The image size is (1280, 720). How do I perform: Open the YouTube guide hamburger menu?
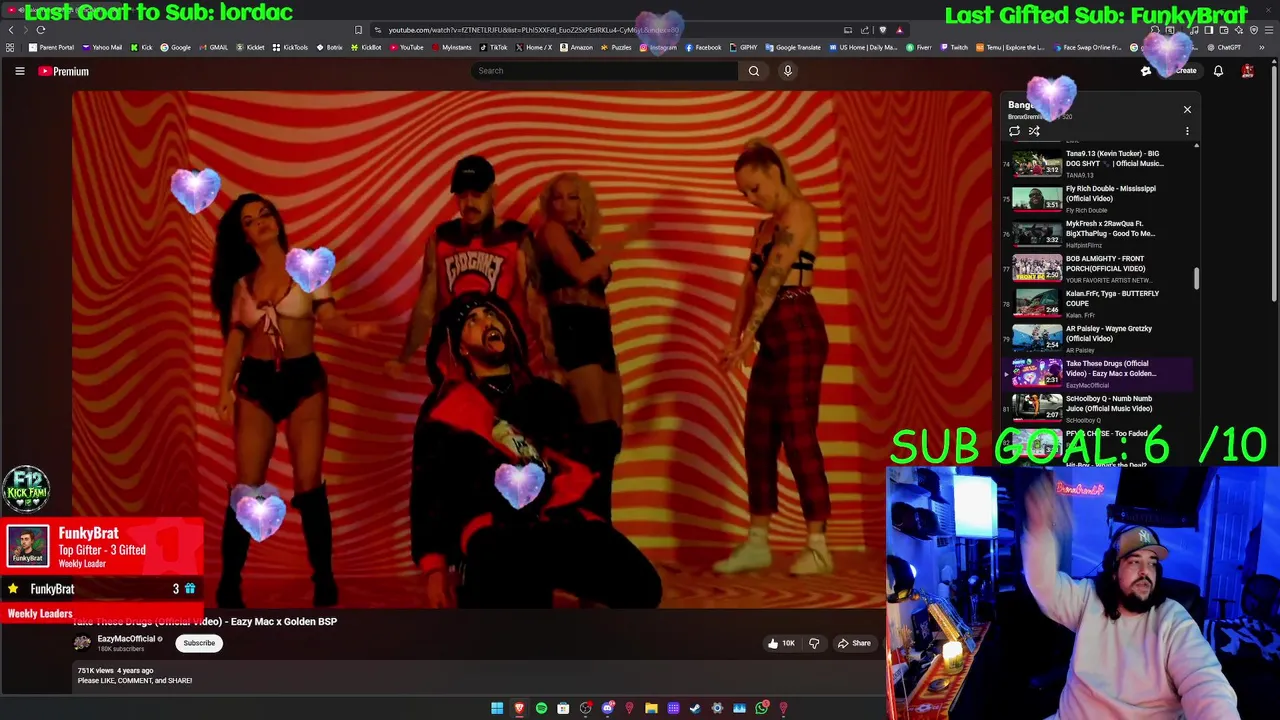pos(19,71)
